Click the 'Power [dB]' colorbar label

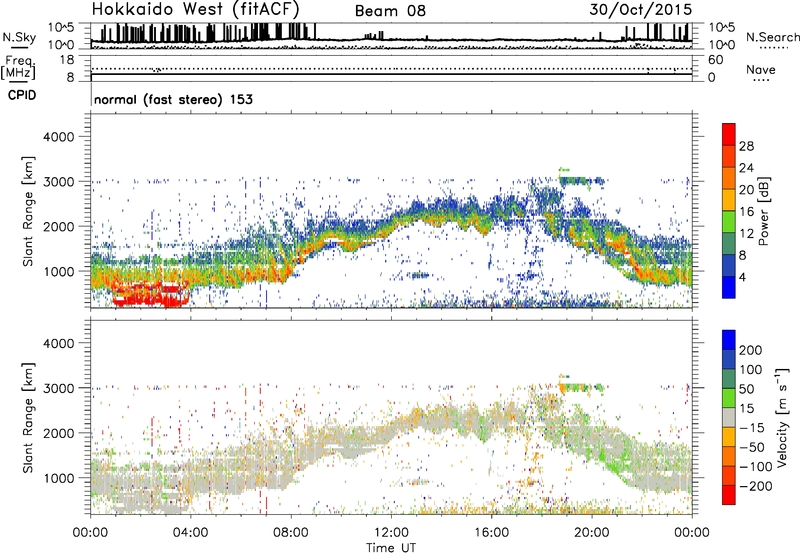tap(764, 211)
